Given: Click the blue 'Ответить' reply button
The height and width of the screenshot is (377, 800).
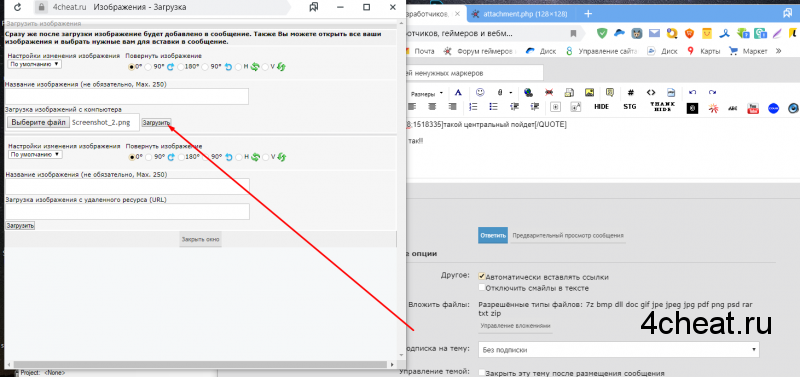Looking at the screenshot, I should pyautogui.click(x=493, y=235).
